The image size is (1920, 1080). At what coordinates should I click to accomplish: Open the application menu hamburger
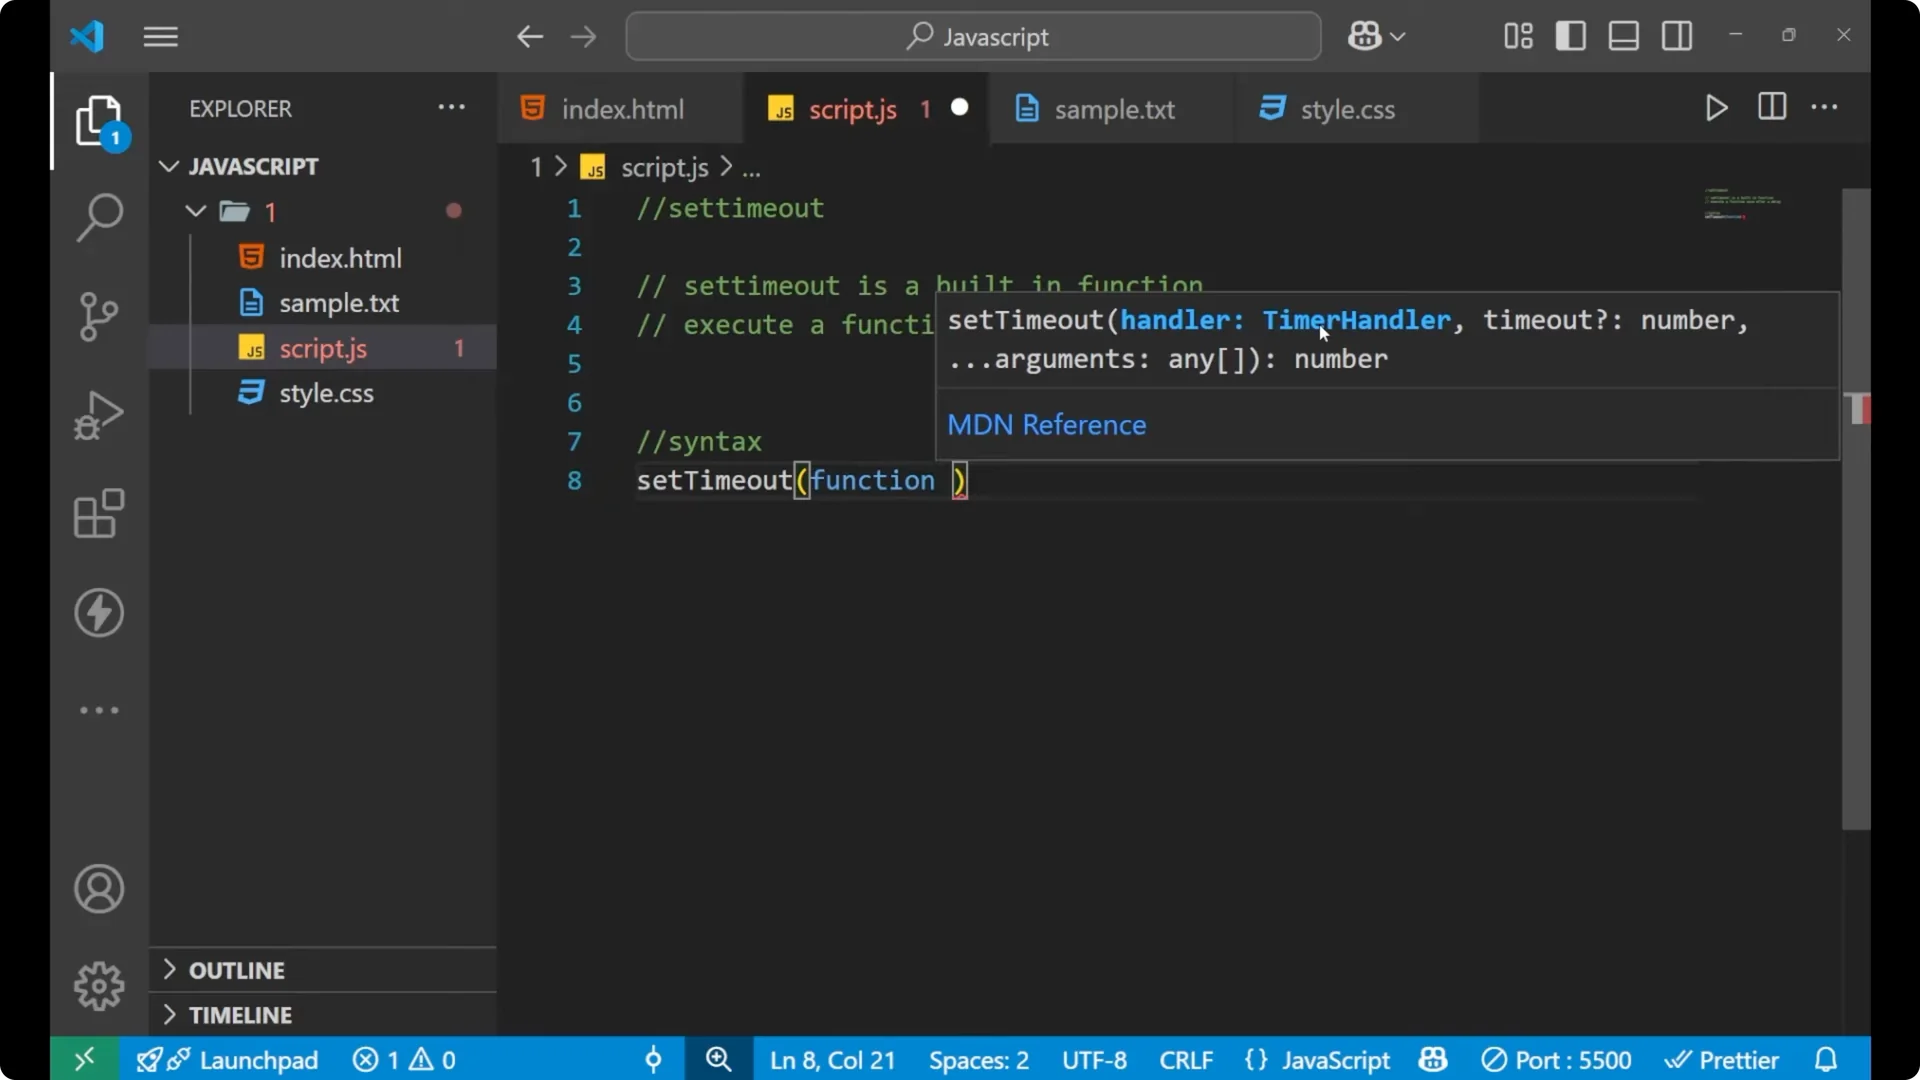click(160, 36)
